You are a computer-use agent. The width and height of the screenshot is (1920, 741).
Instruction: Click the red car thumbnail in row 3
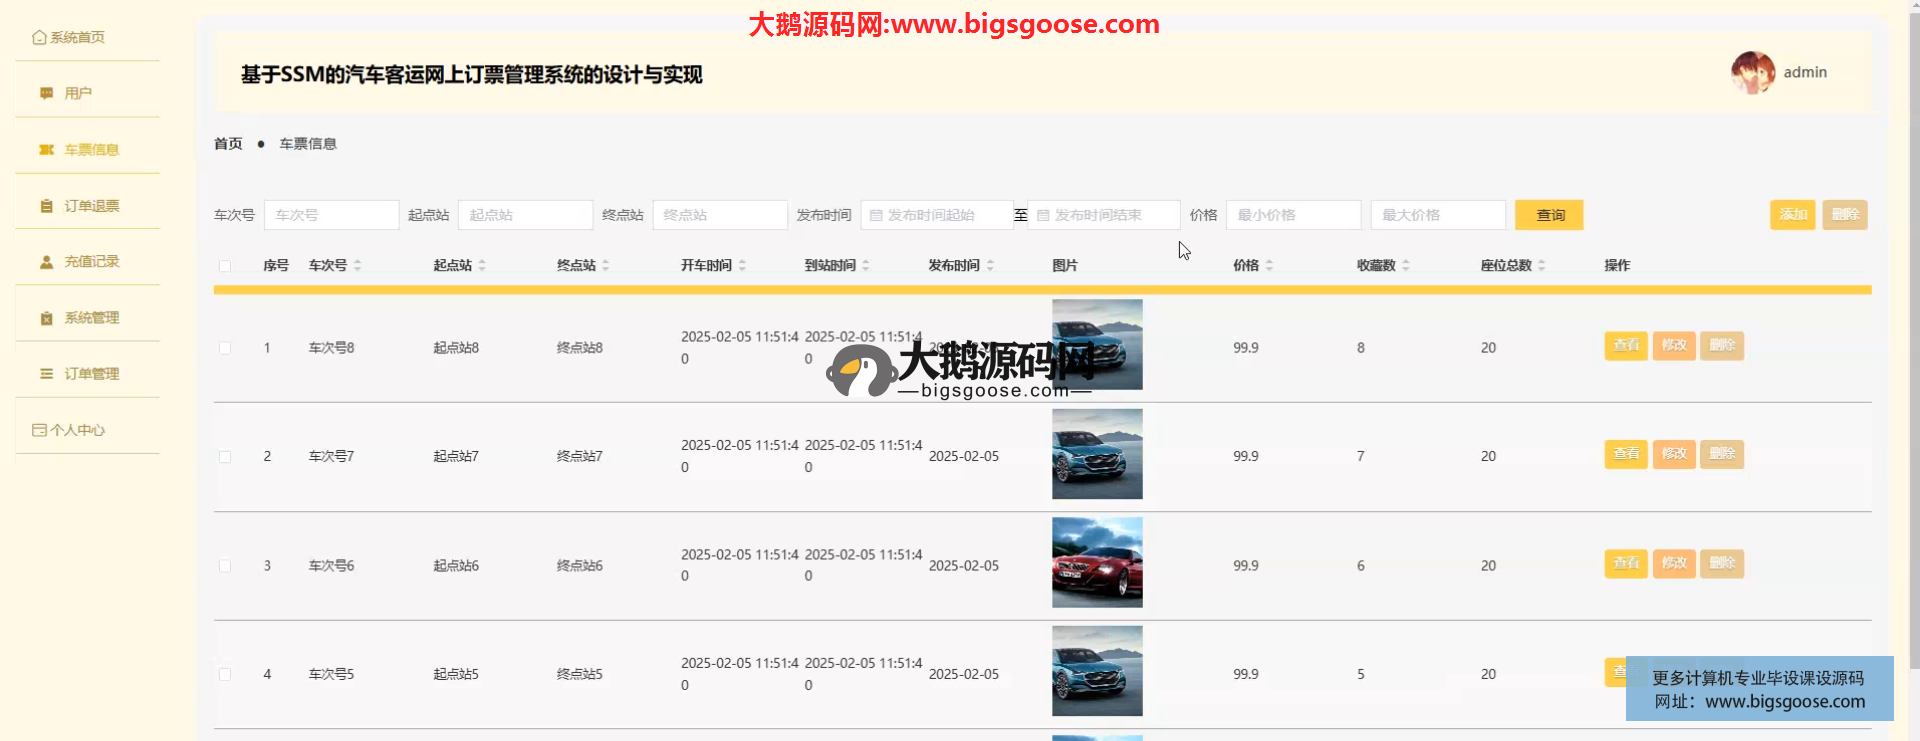click(x=1096, y=562)
